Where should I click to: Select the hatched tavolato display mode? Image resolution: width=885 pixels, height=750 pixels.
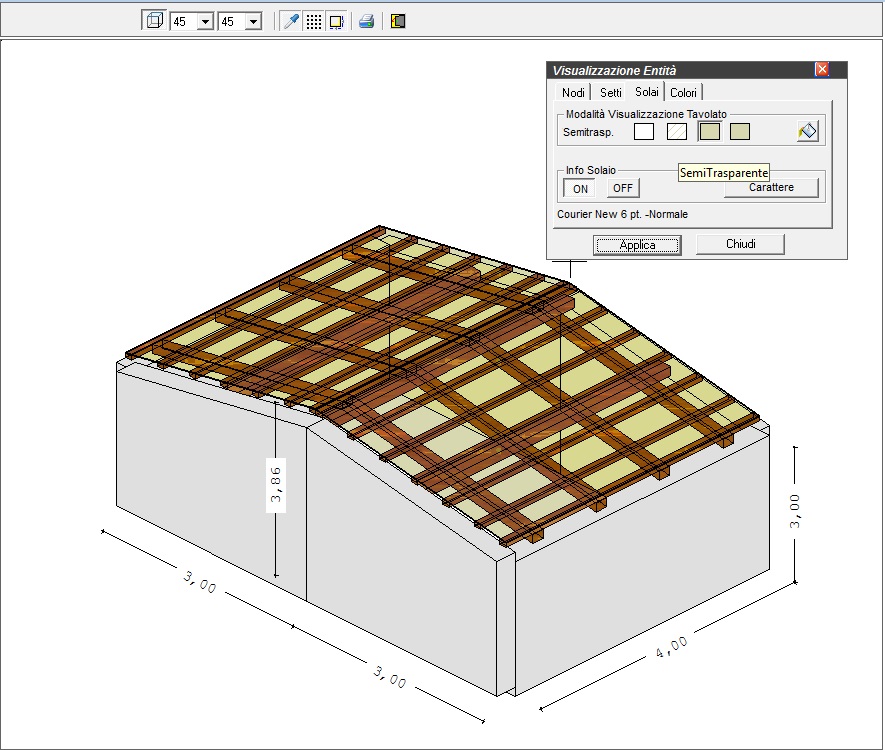pyautogui.click(x=677, y=131)
